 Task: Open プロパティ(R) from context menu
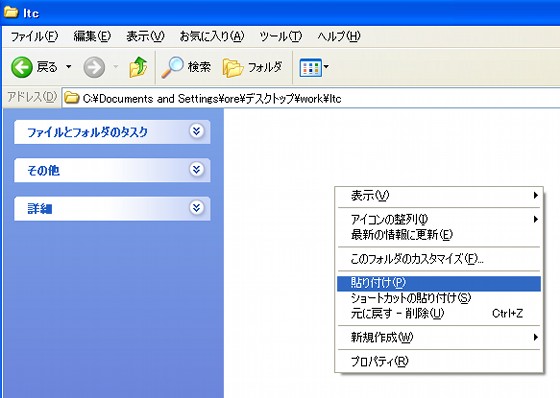click(439, 362)
